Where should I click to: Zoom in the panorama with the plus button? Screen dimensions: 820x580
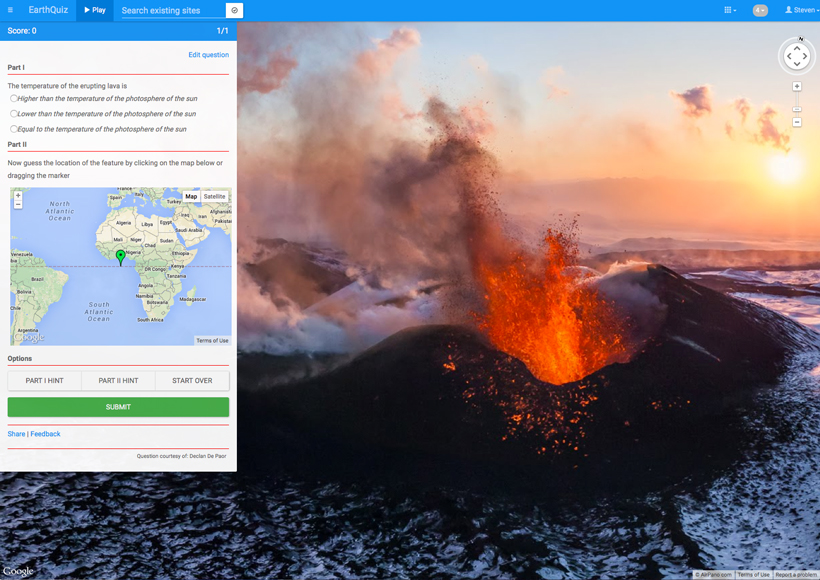tap(797, 87)
